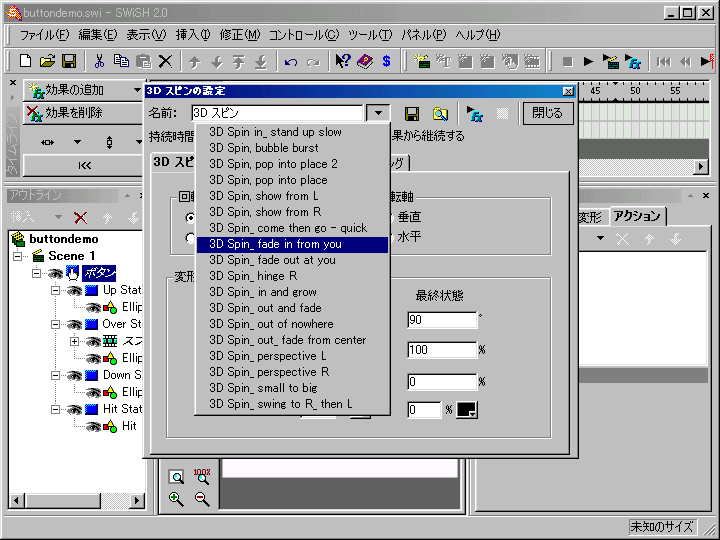Collapse ボタン tree node
Viewport: 720px width, 540px height.
pos(36,273)
